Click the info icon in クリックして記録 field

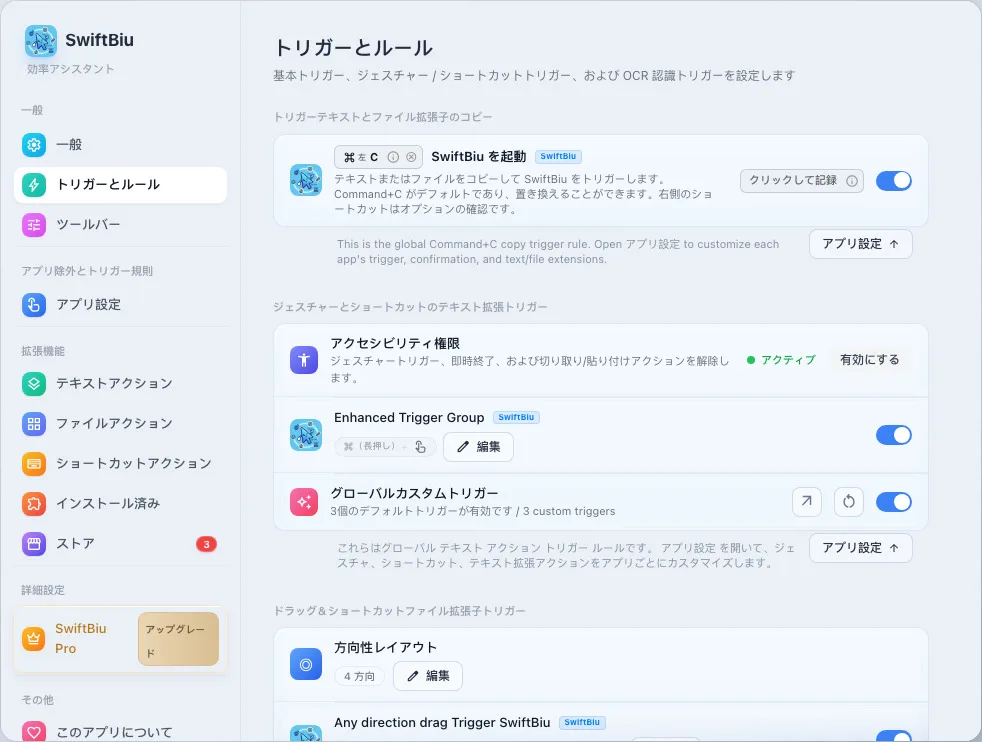point(852,181)
